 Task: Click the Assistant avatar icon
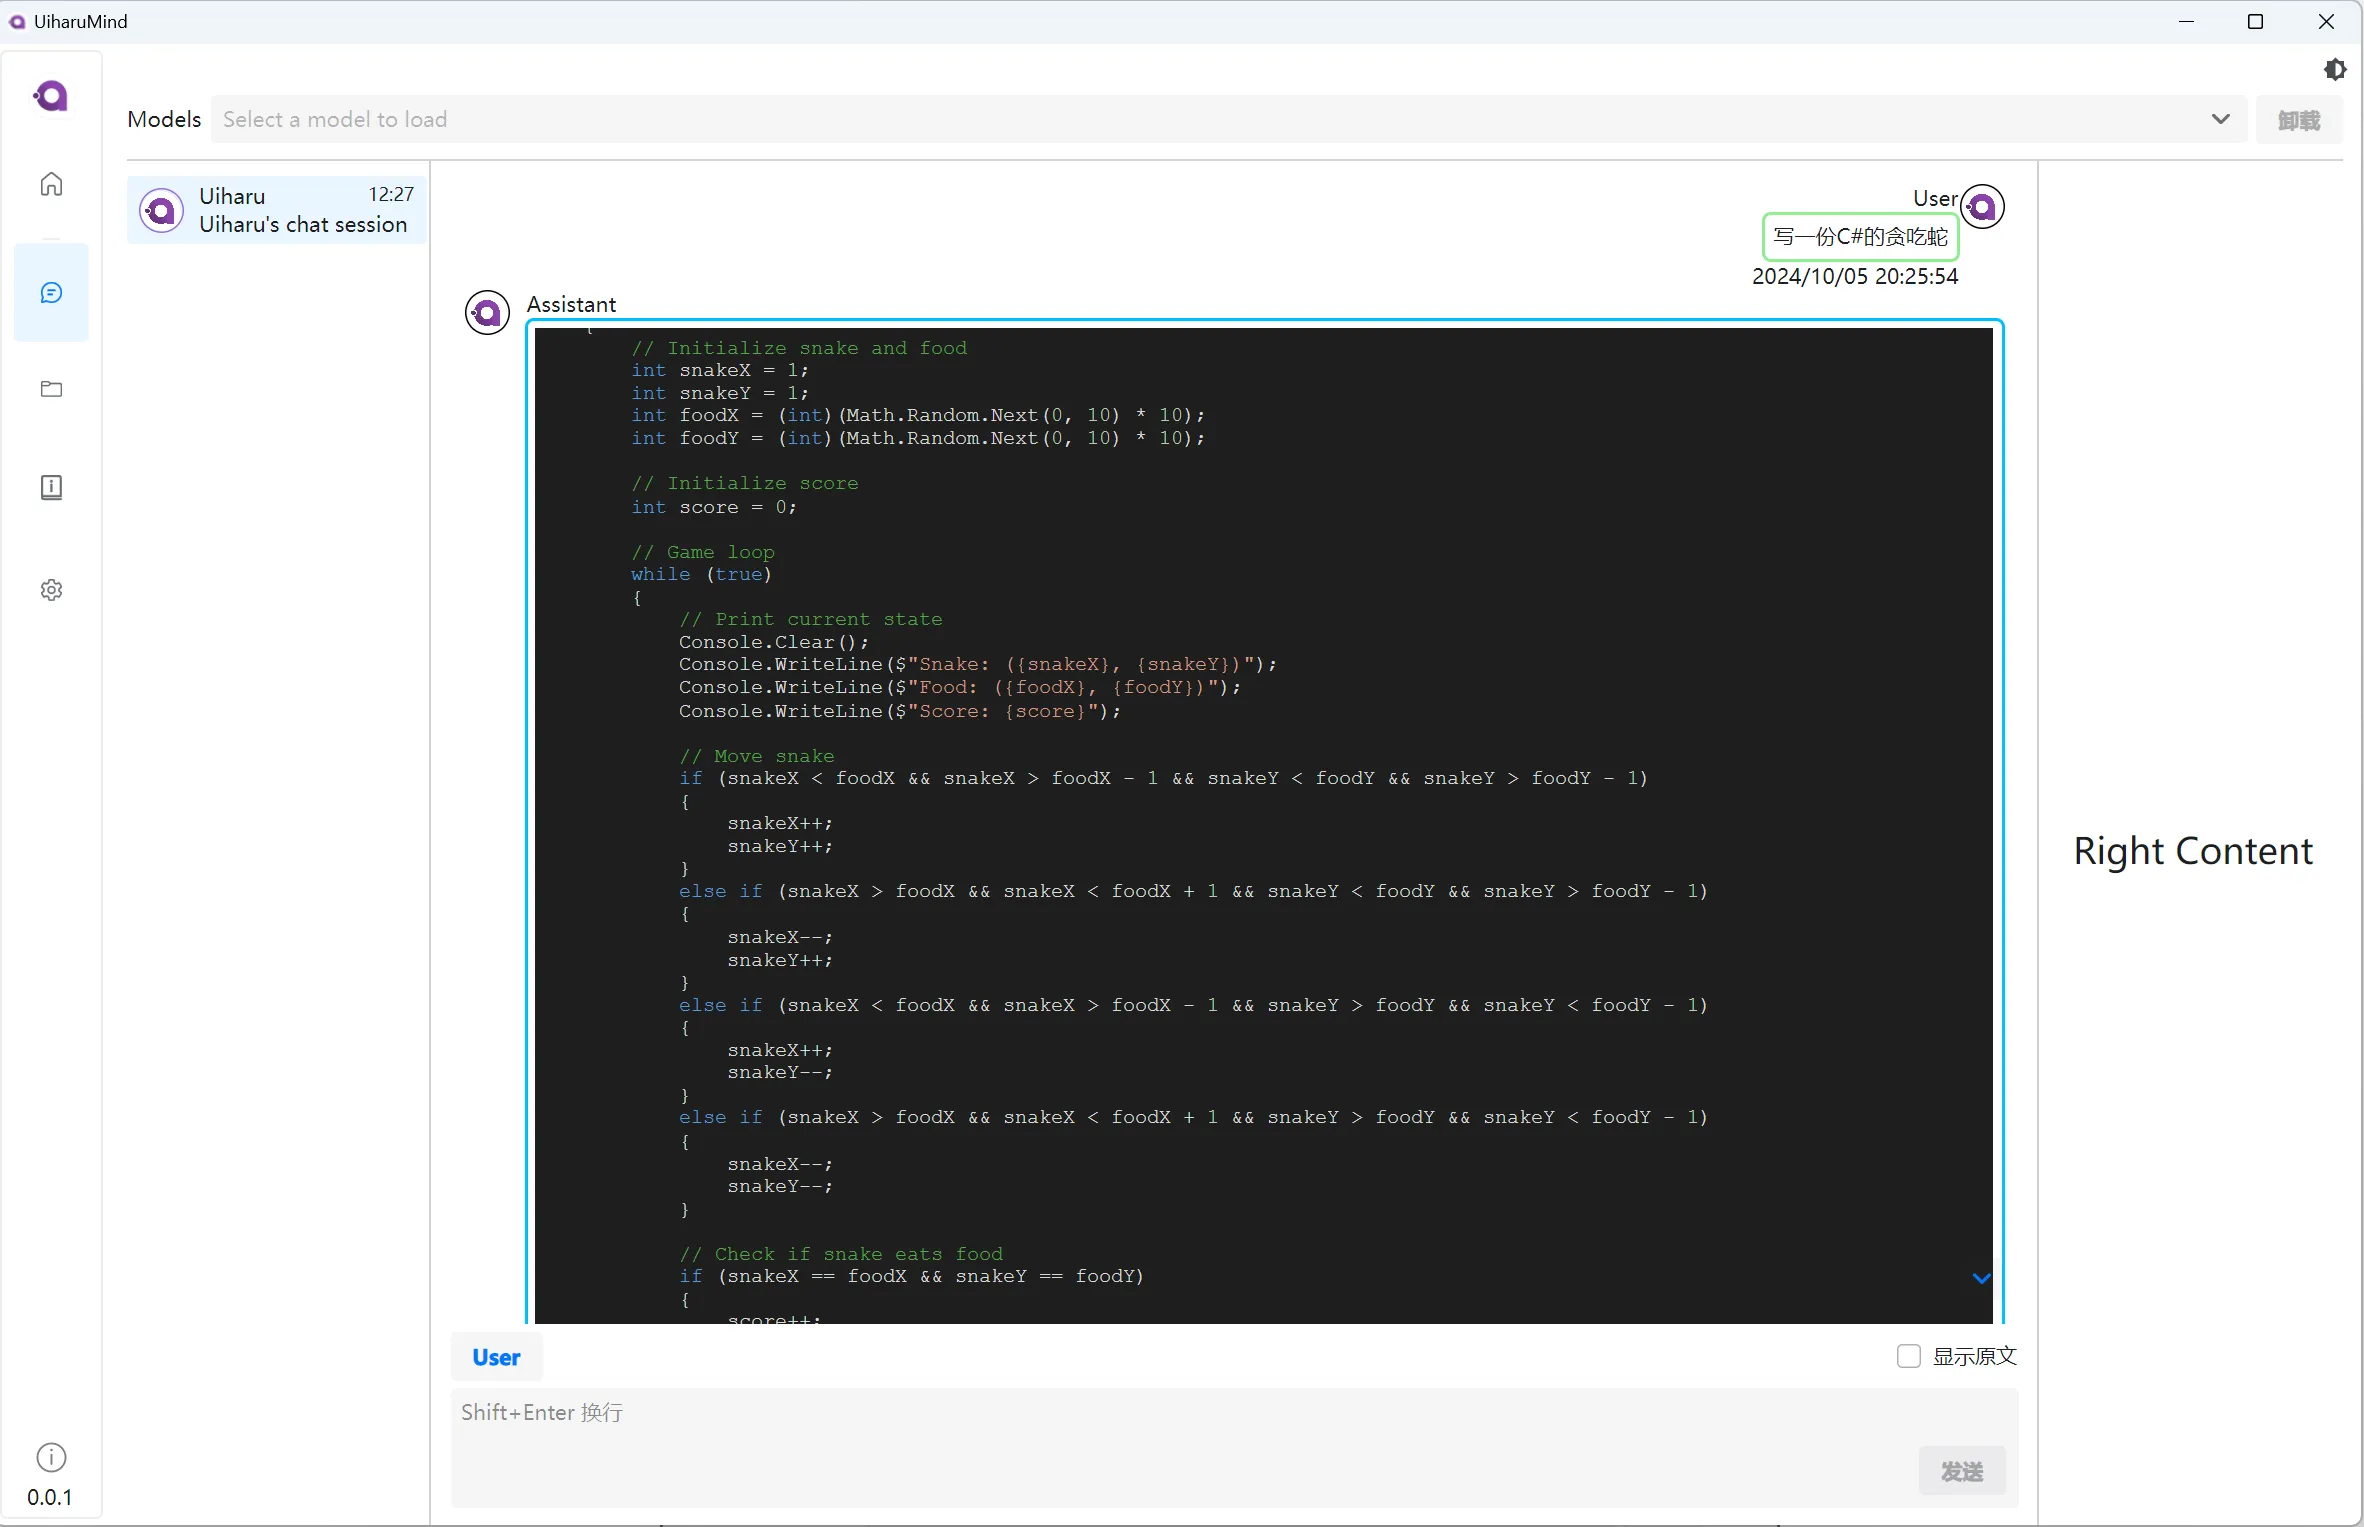point(487,313)
